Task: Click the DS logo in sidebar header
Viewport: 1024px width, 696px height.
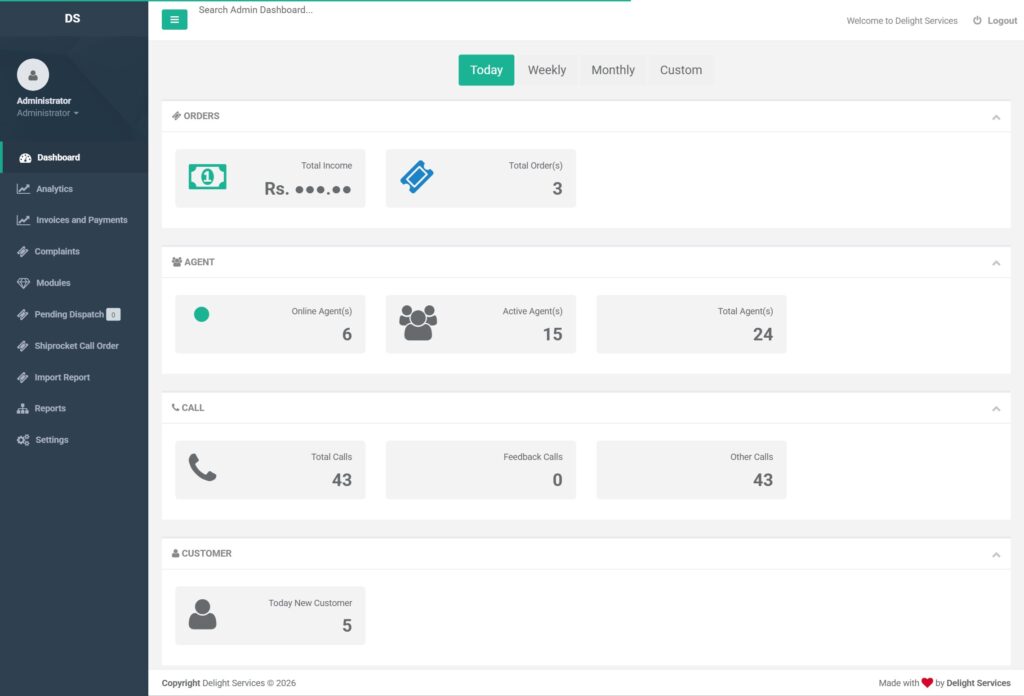Action: [x=72, y=18]
